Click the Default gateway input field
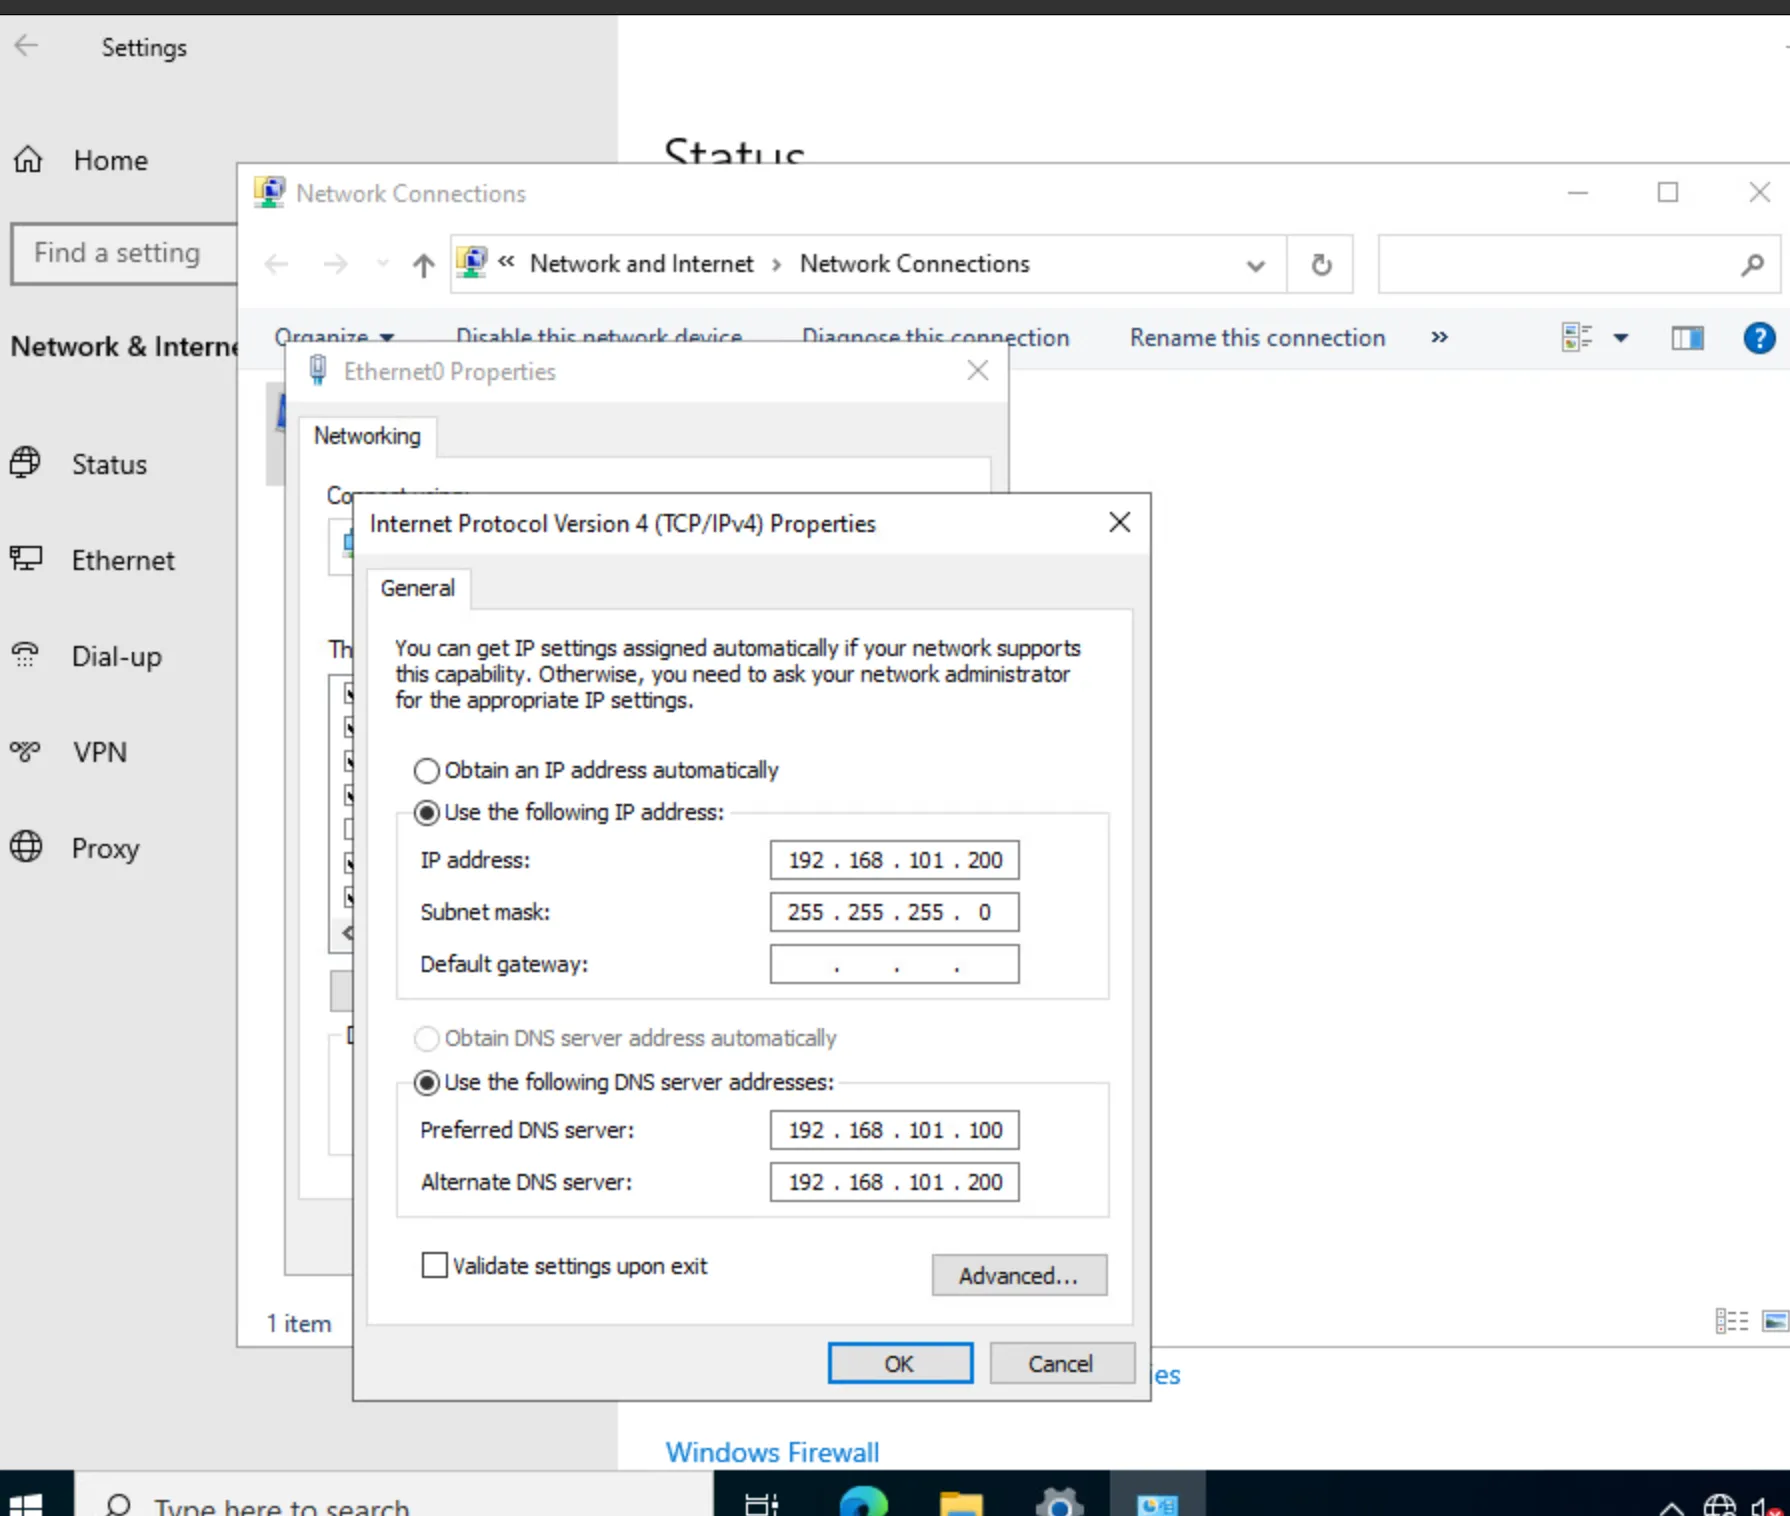This screenshot has height=1516, width=1790. tap(894, 965)
